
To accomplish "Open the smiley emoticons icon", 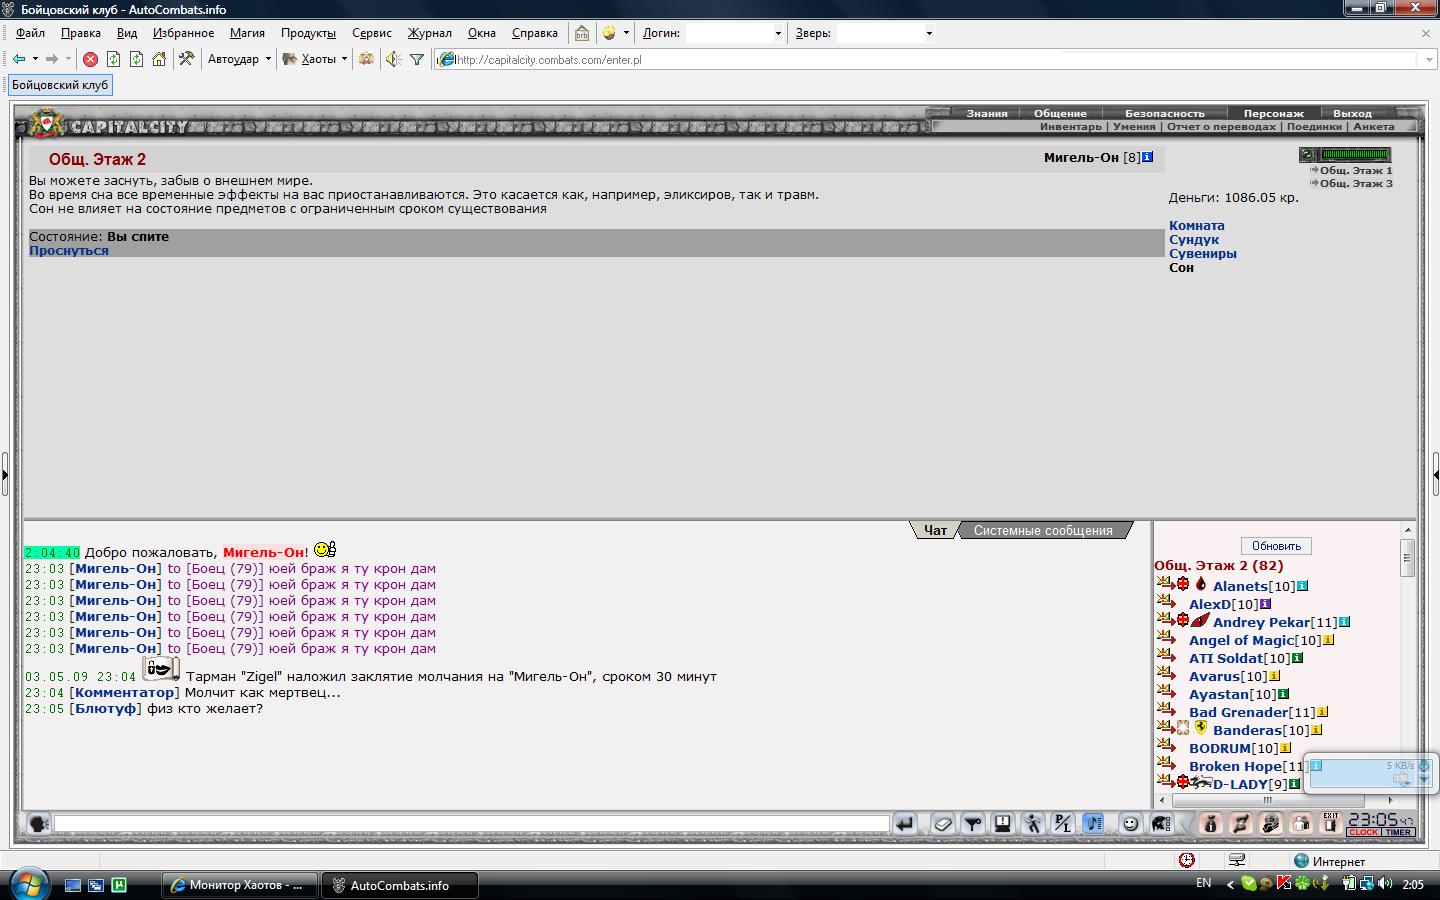I will (1130, 823).
